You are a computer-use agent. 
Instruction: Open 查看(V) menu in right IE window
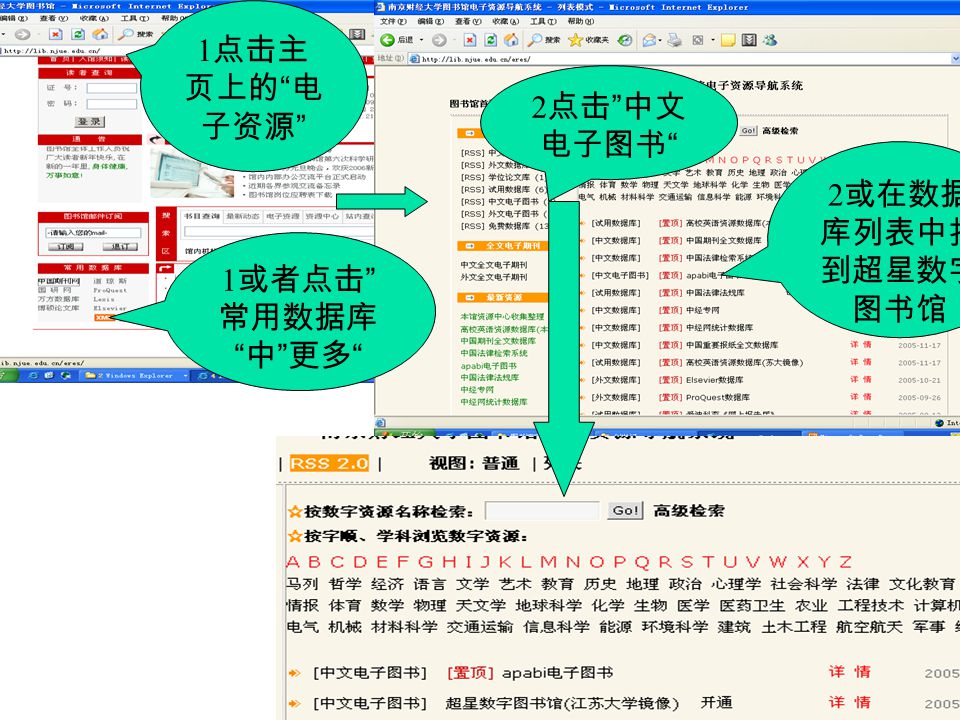468,21
